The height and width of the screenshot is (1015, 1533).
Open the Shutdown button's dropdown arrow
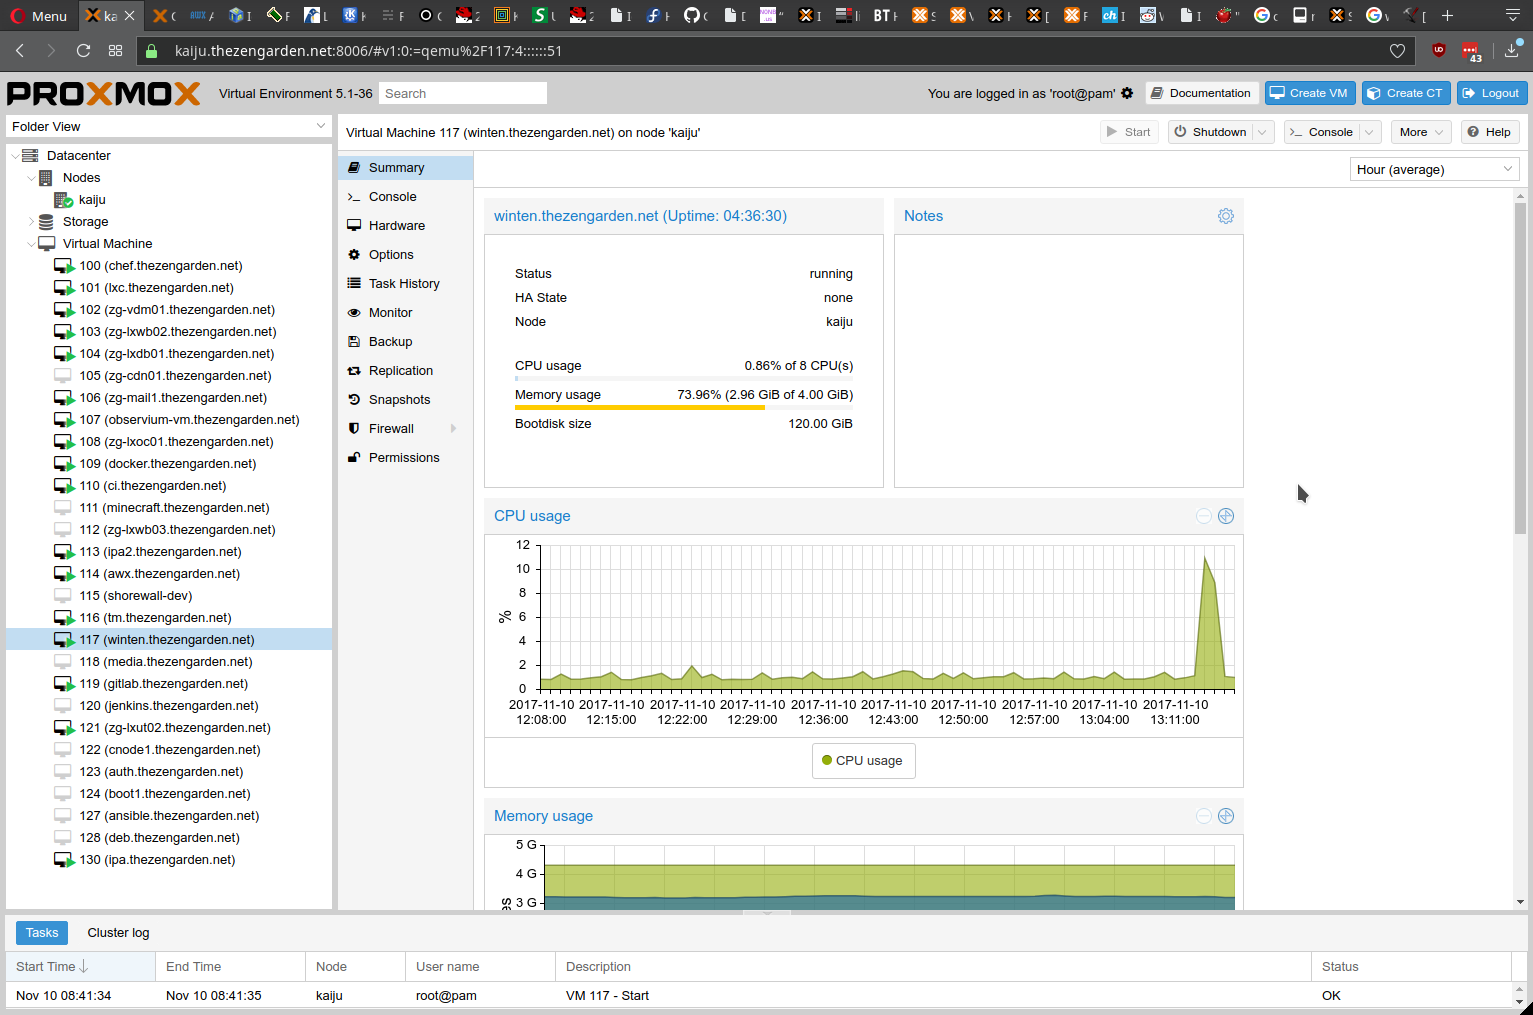pyautogui.click(x=1263, y=132)
